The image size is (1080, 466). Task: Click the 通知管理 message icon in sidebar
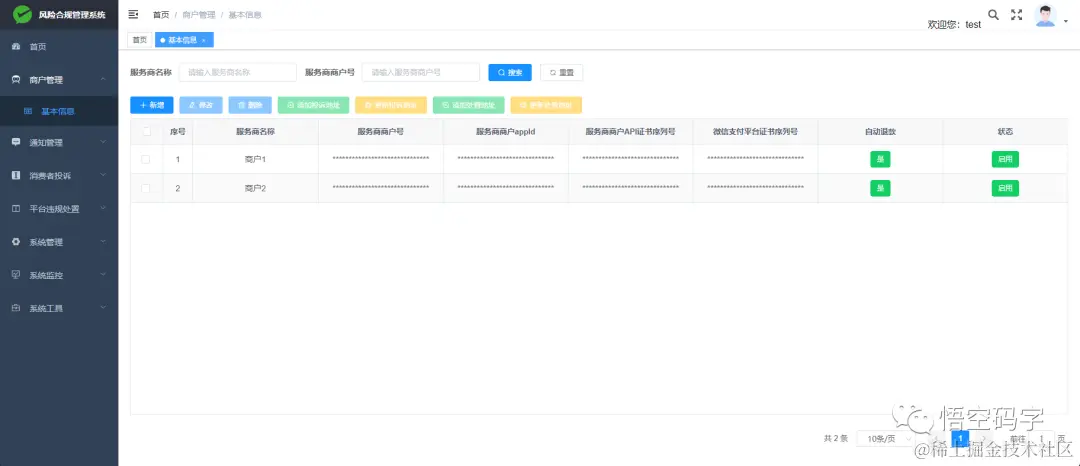(x=16, y=142)
